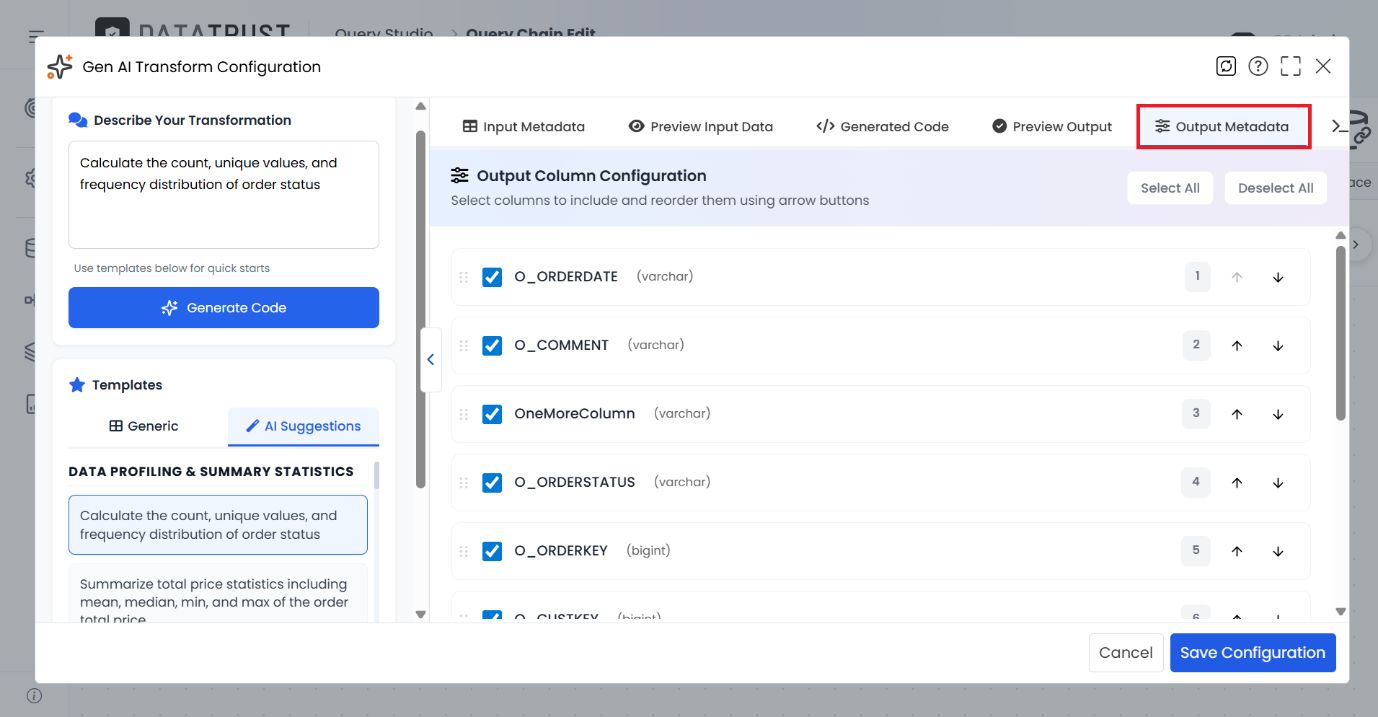Uncheck the O_ORDERDATE column checkbox
The image size is (1378, 717).
pos(492,277)
